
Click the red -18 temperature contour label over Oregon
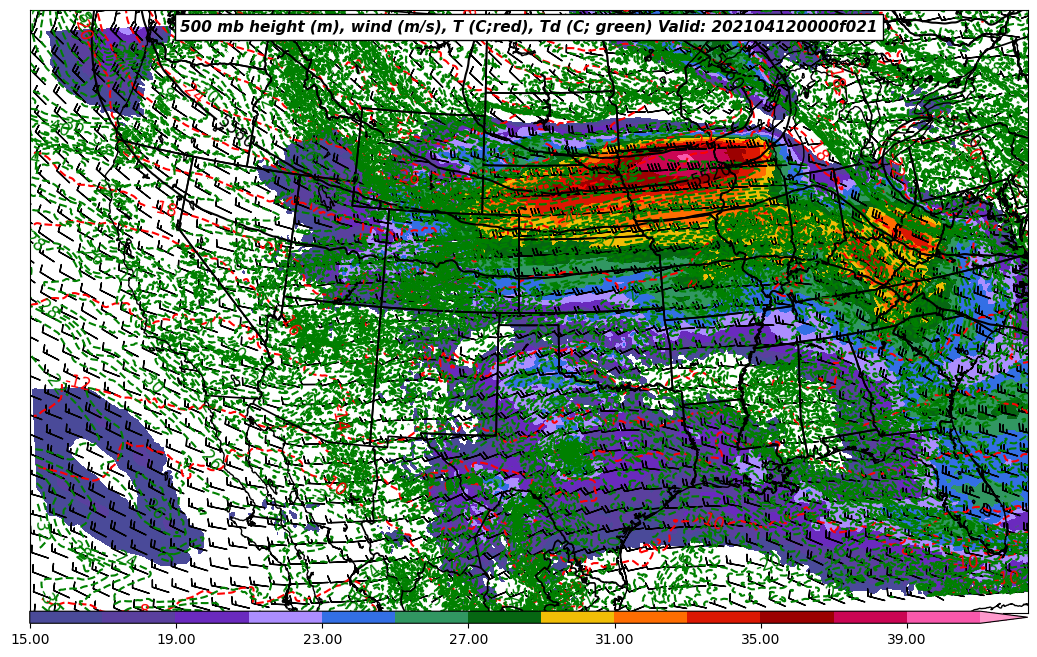coord(167,208)
